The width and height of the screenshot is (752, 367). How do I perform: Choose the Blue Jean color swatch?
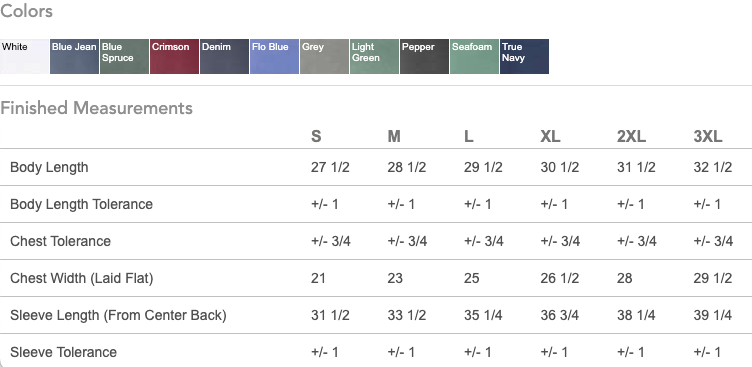coord(74,57)
